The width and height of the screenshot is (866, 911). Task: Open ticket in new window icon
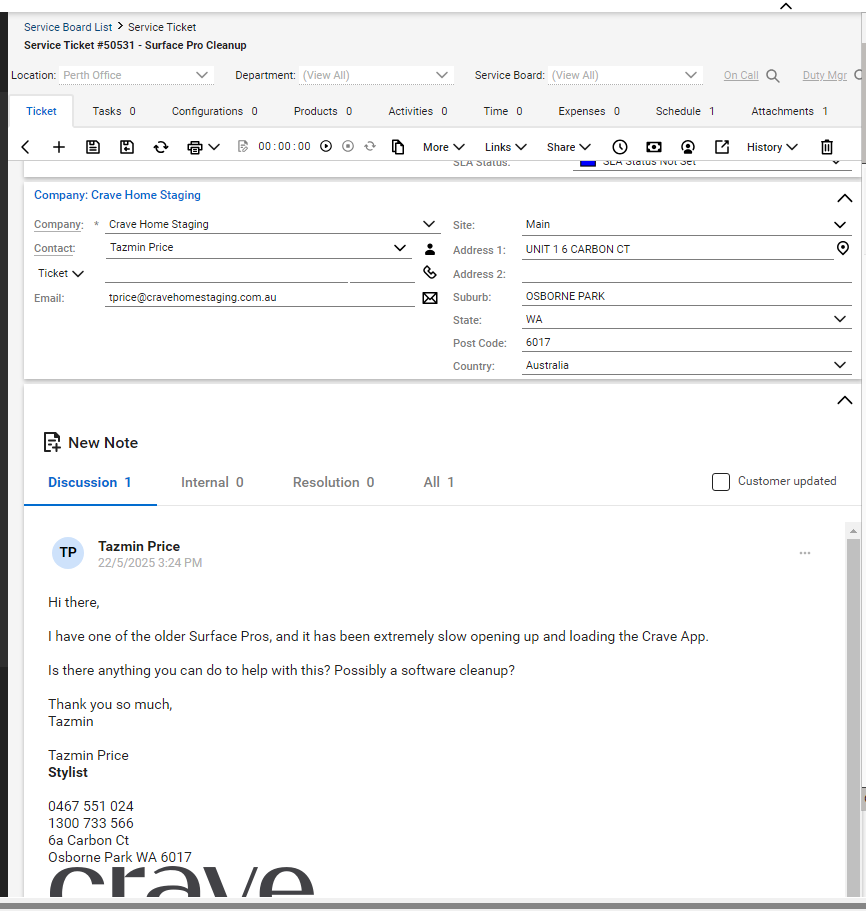[722, 147]
